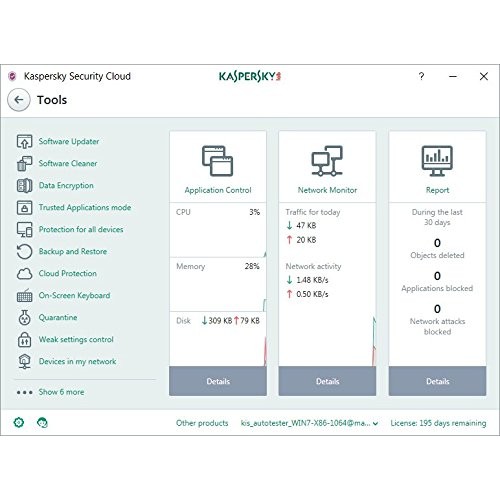Click the Data Encryption icon
The width and height of the screenshot is (500, 500).
coord(24,185)
